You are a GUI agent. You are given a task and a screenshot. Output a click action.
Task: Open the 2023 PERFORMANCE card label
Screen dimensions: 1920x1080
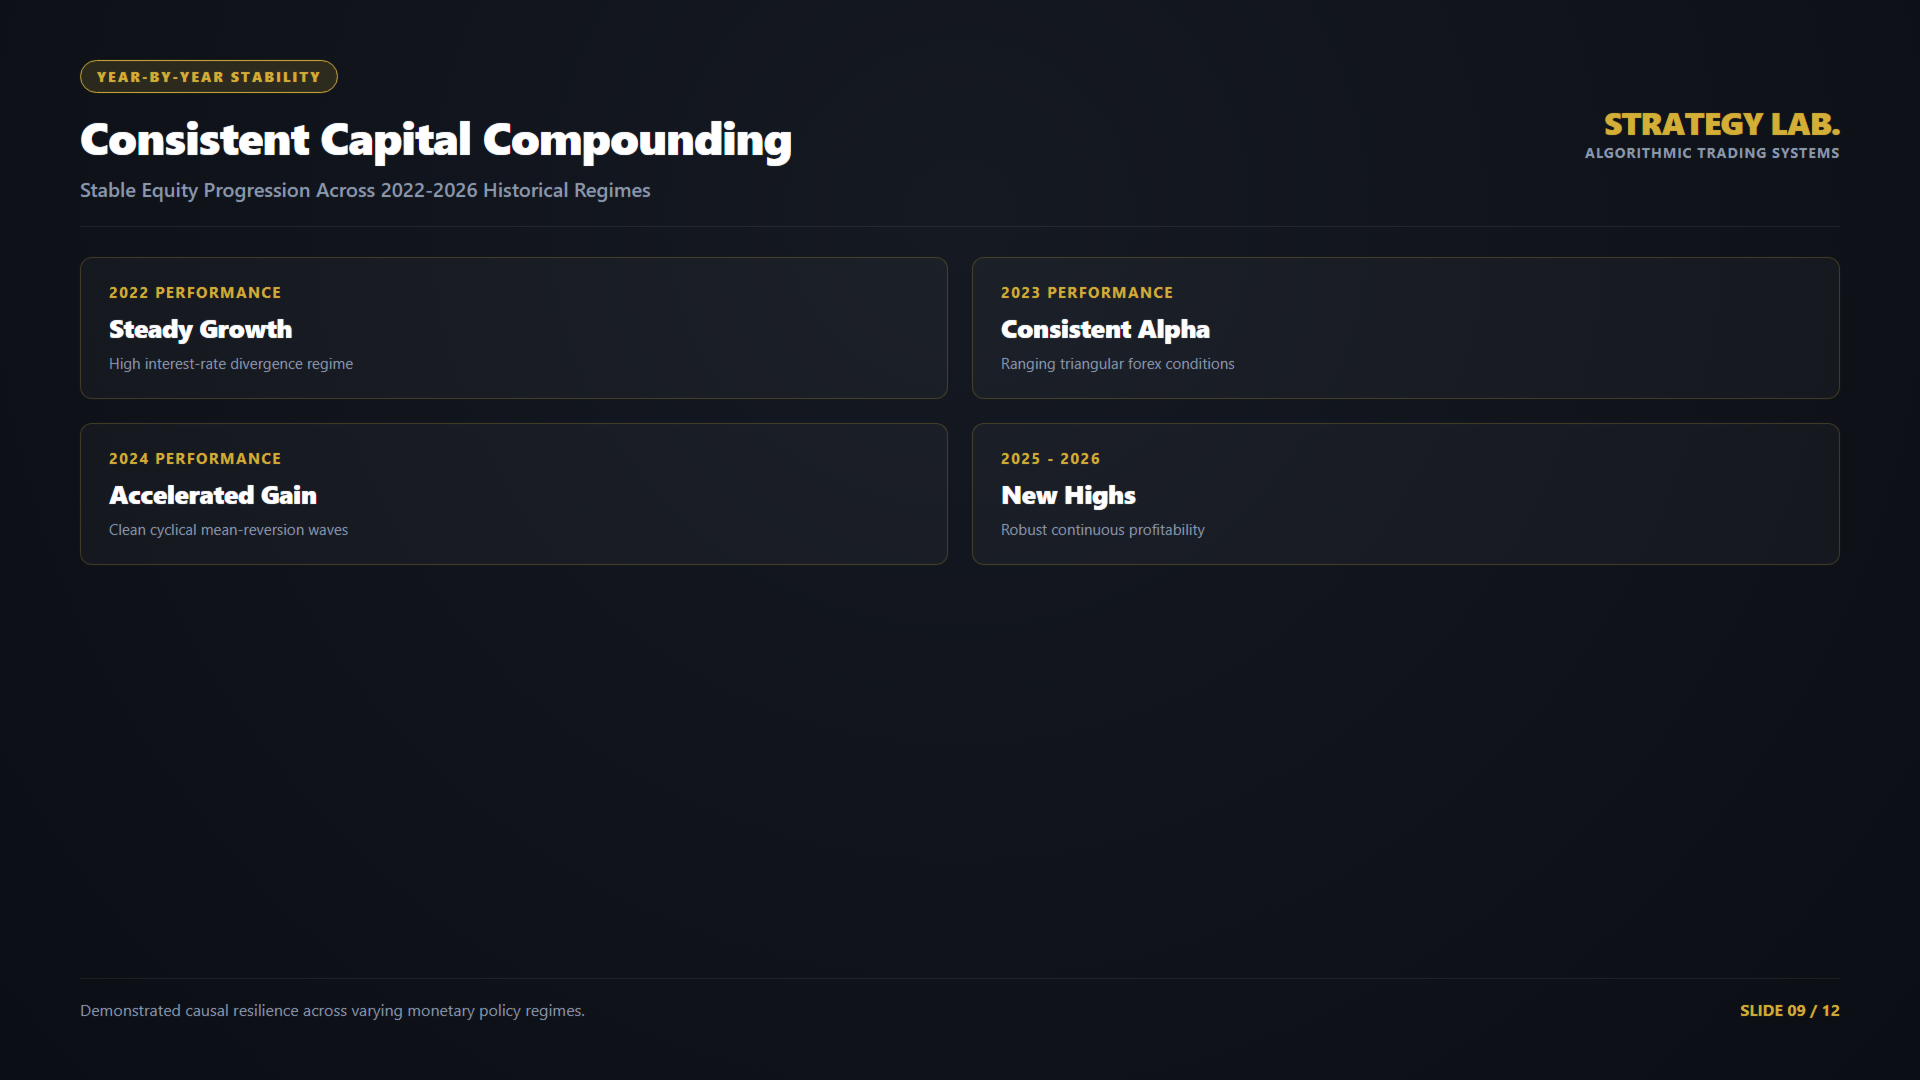(x=1087, y=293)
